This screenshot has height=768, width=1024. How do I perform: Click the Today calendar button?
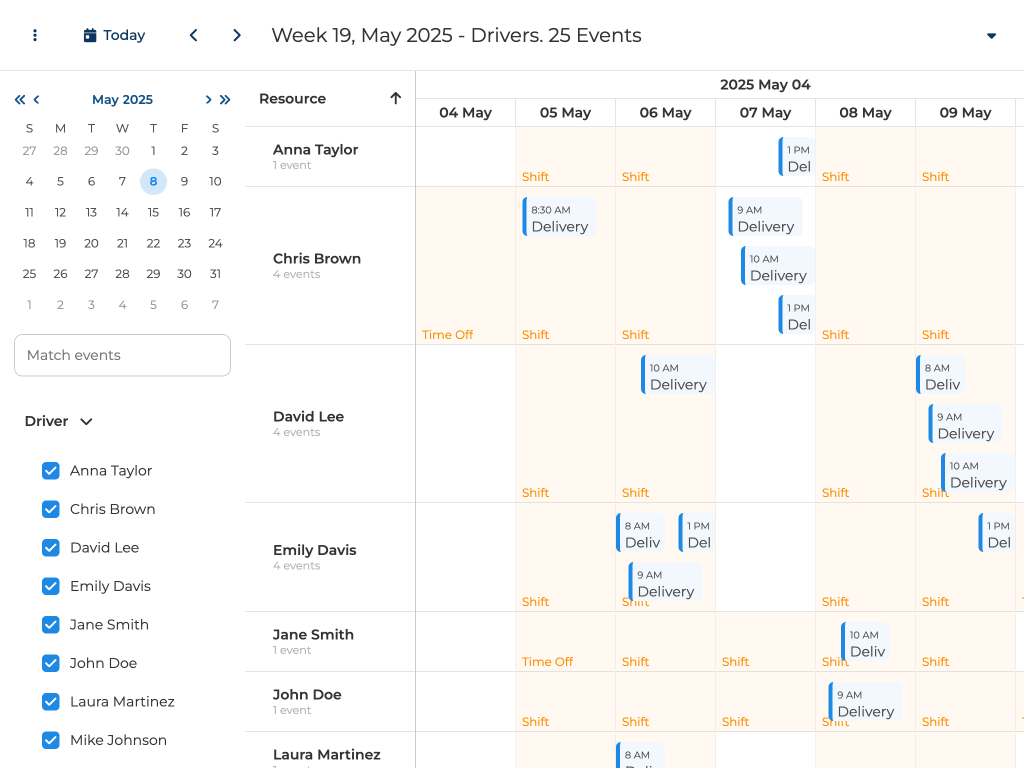coord(114,35)
